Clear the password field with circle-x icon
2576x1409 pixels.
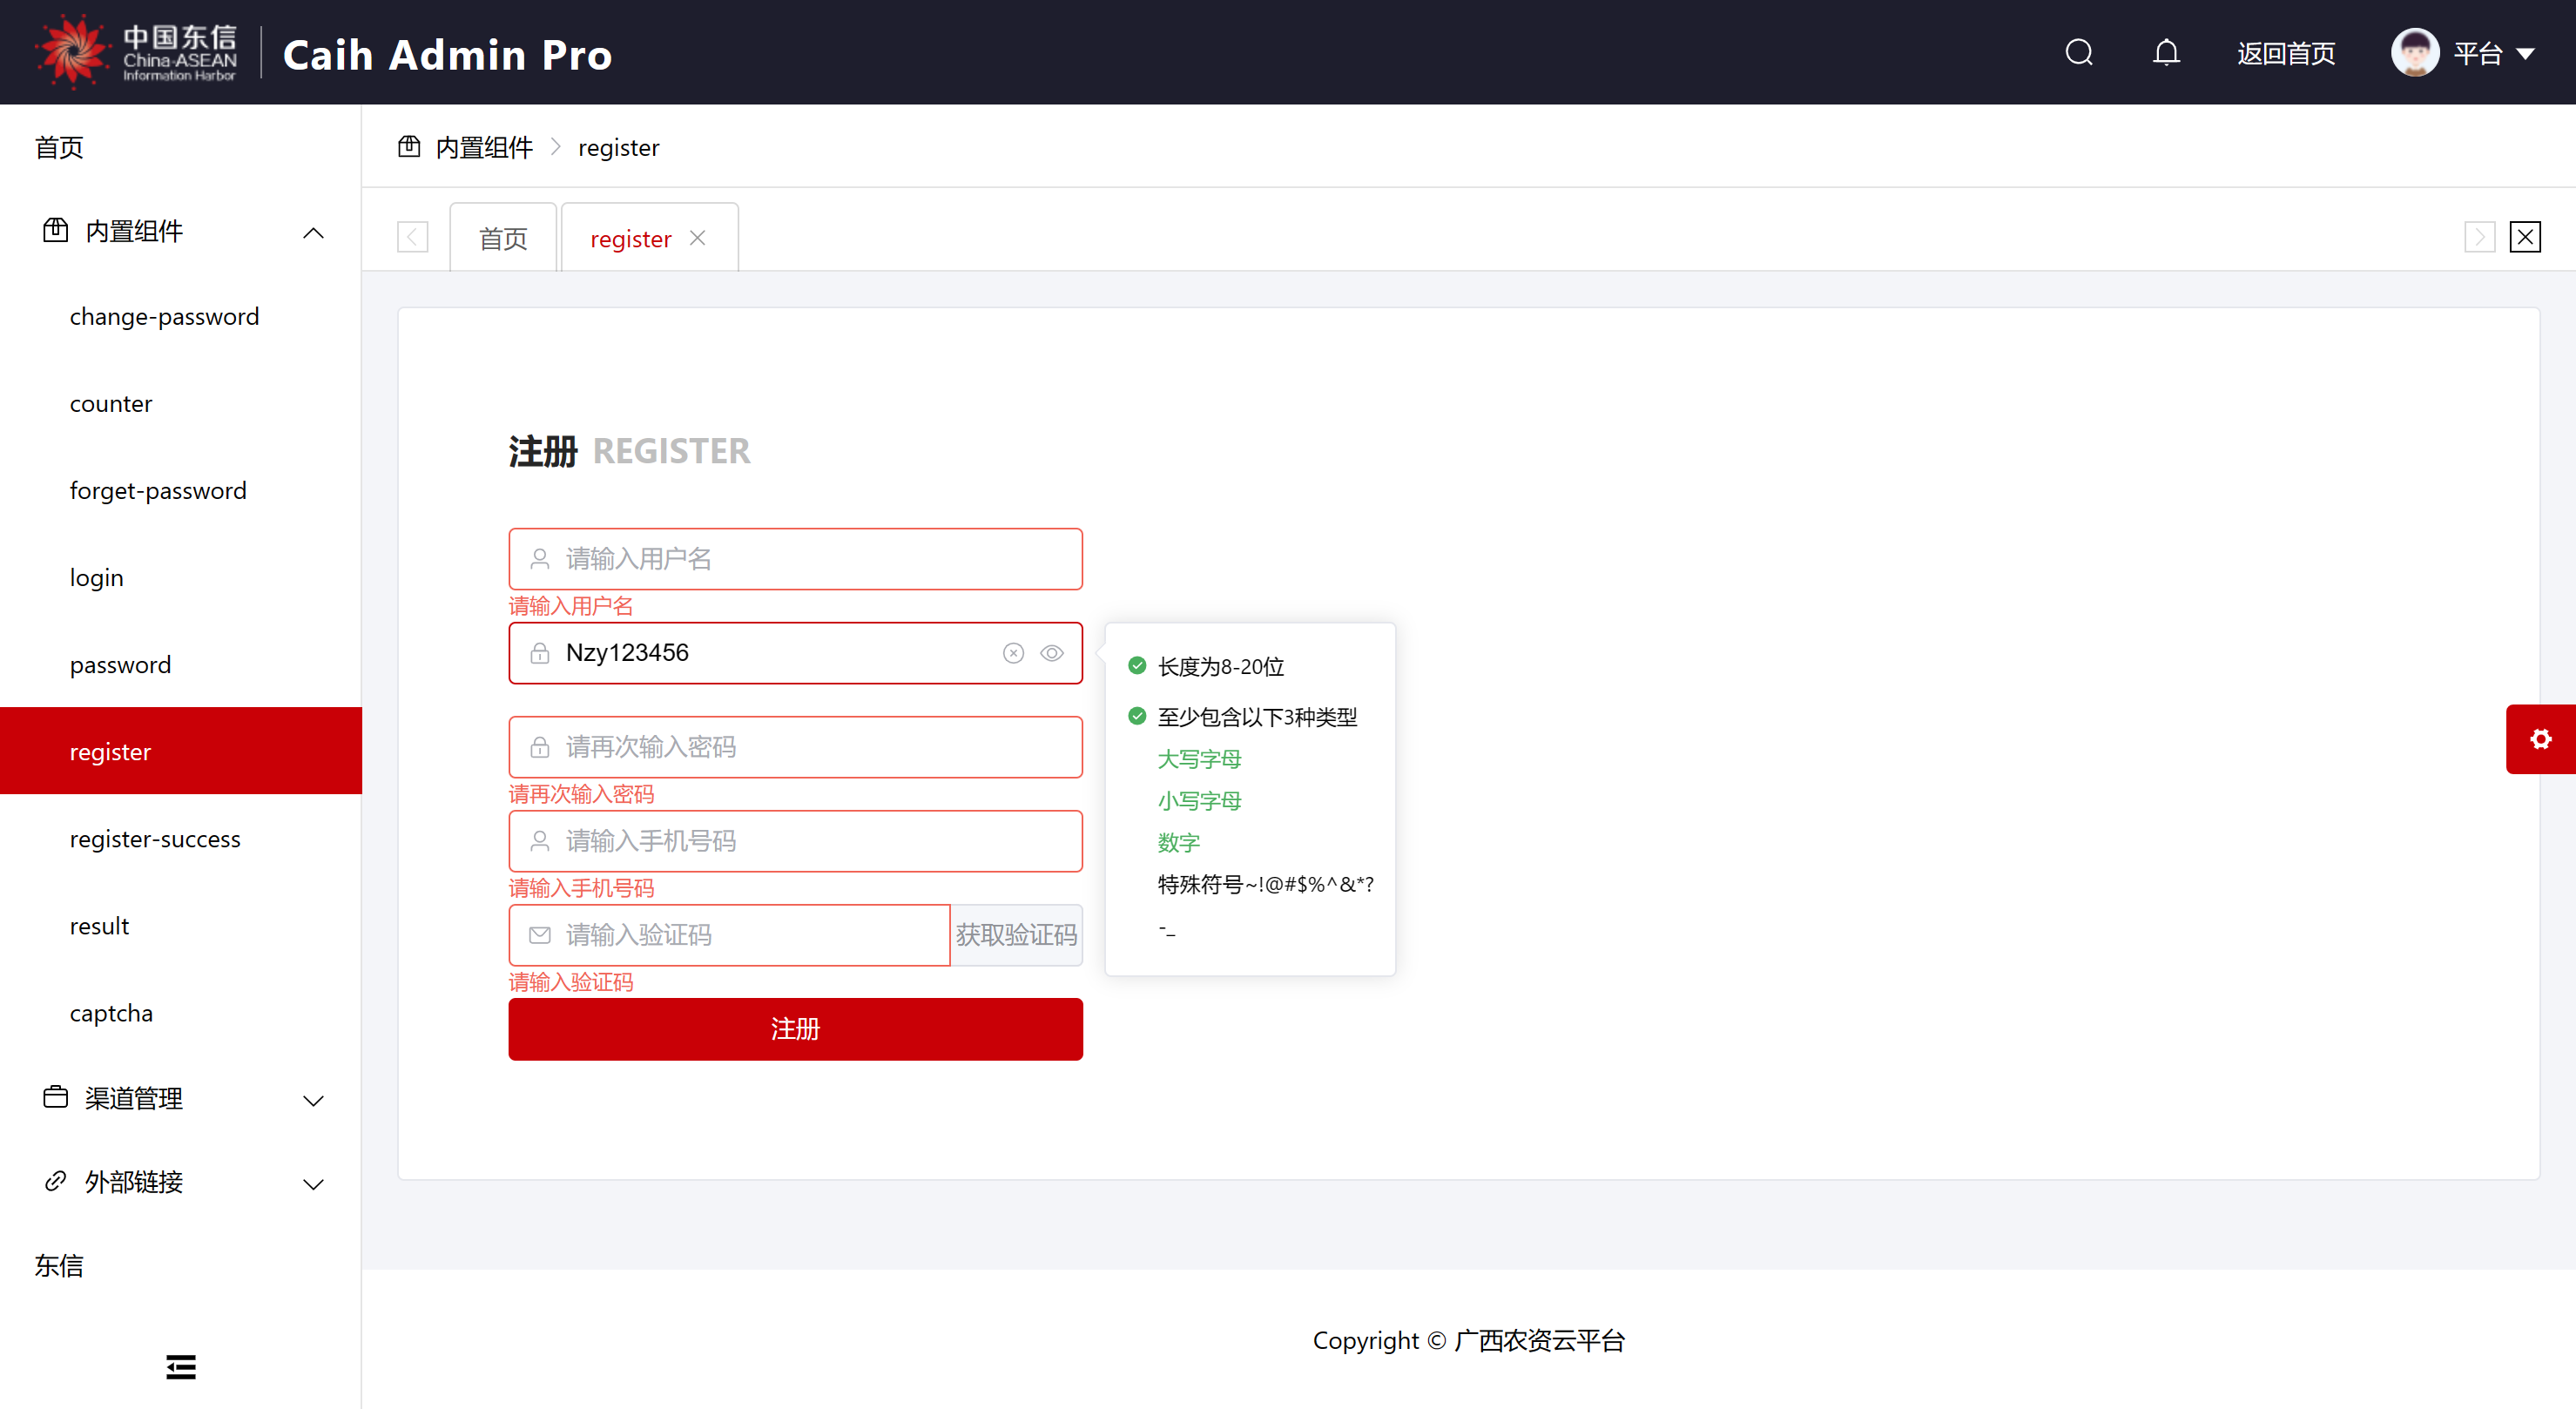click(x=1013, y=653)
